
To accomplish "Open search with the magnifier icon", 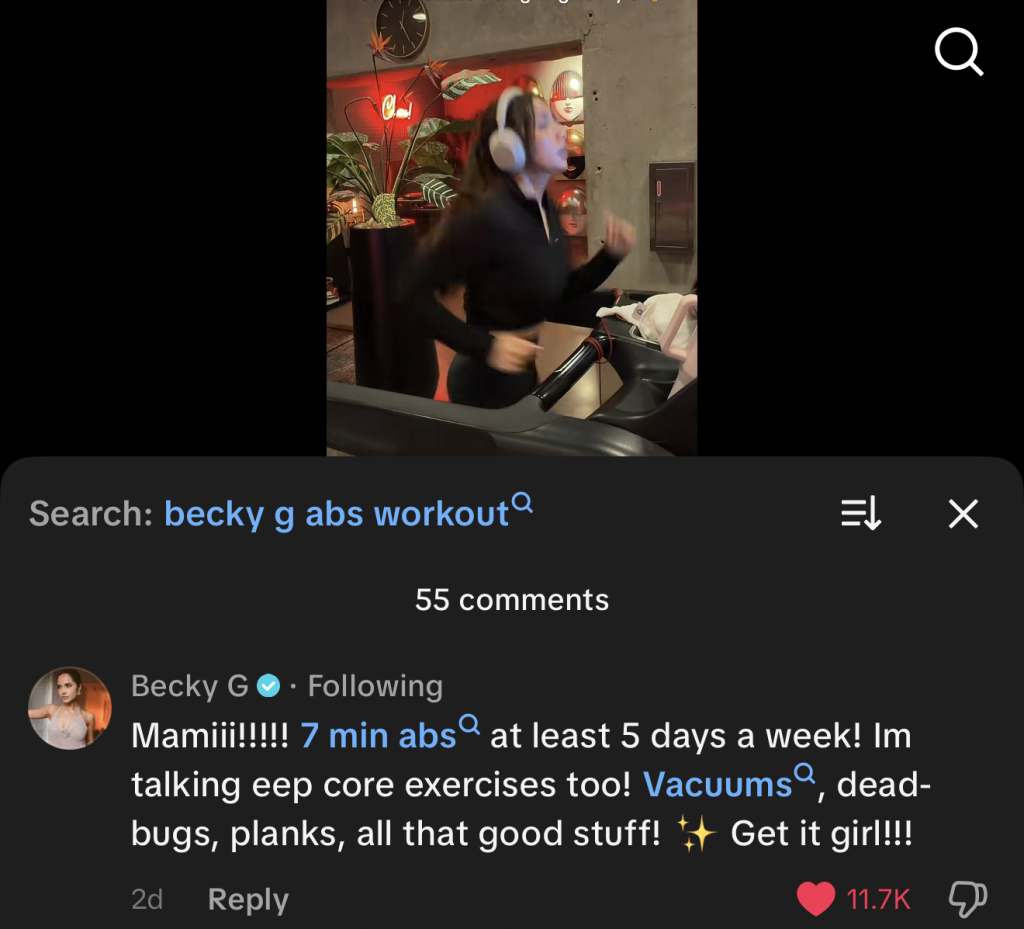I will tap(959, 52).
